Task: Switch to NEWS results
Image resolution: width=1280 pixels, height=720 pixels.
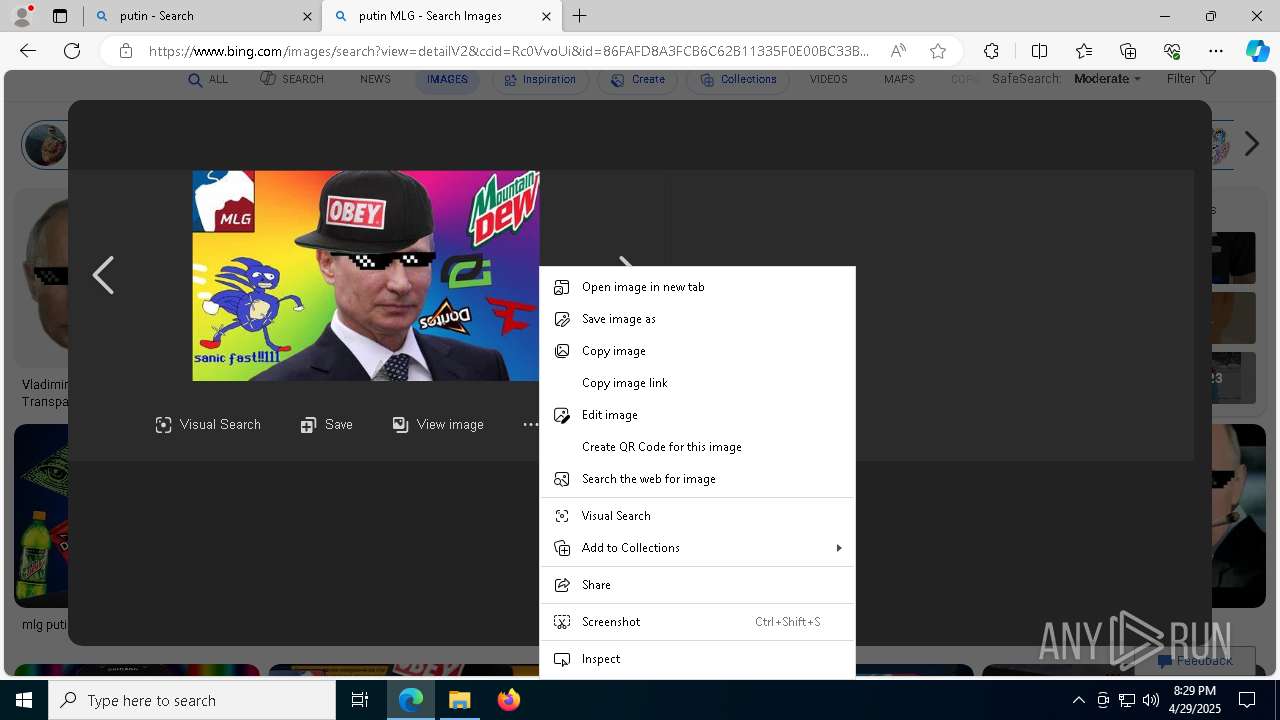Action: [x=375, y=79]
